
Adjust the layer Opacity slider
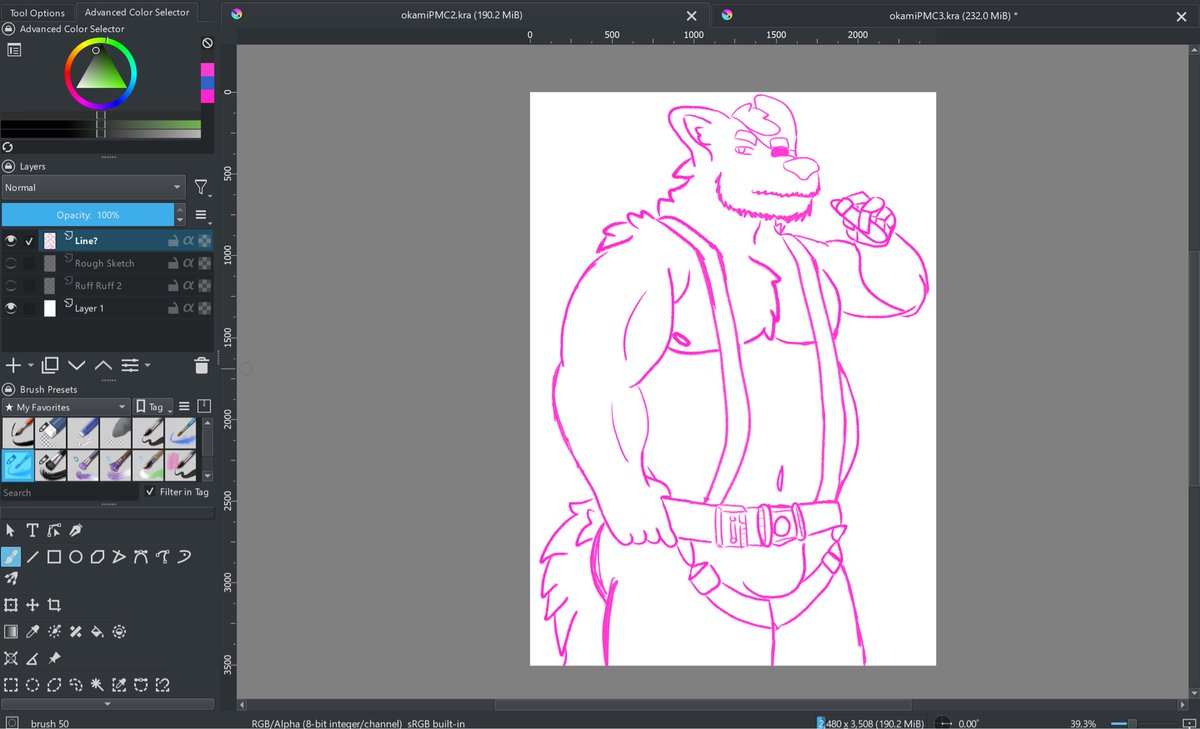[88, 215]
